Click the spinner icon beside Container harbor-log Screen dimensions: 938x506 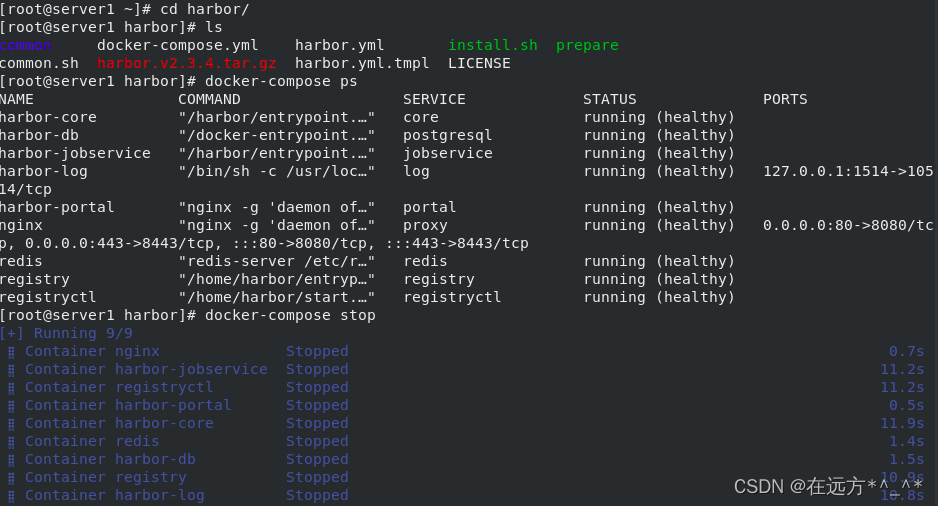click(x=11, y=496)
